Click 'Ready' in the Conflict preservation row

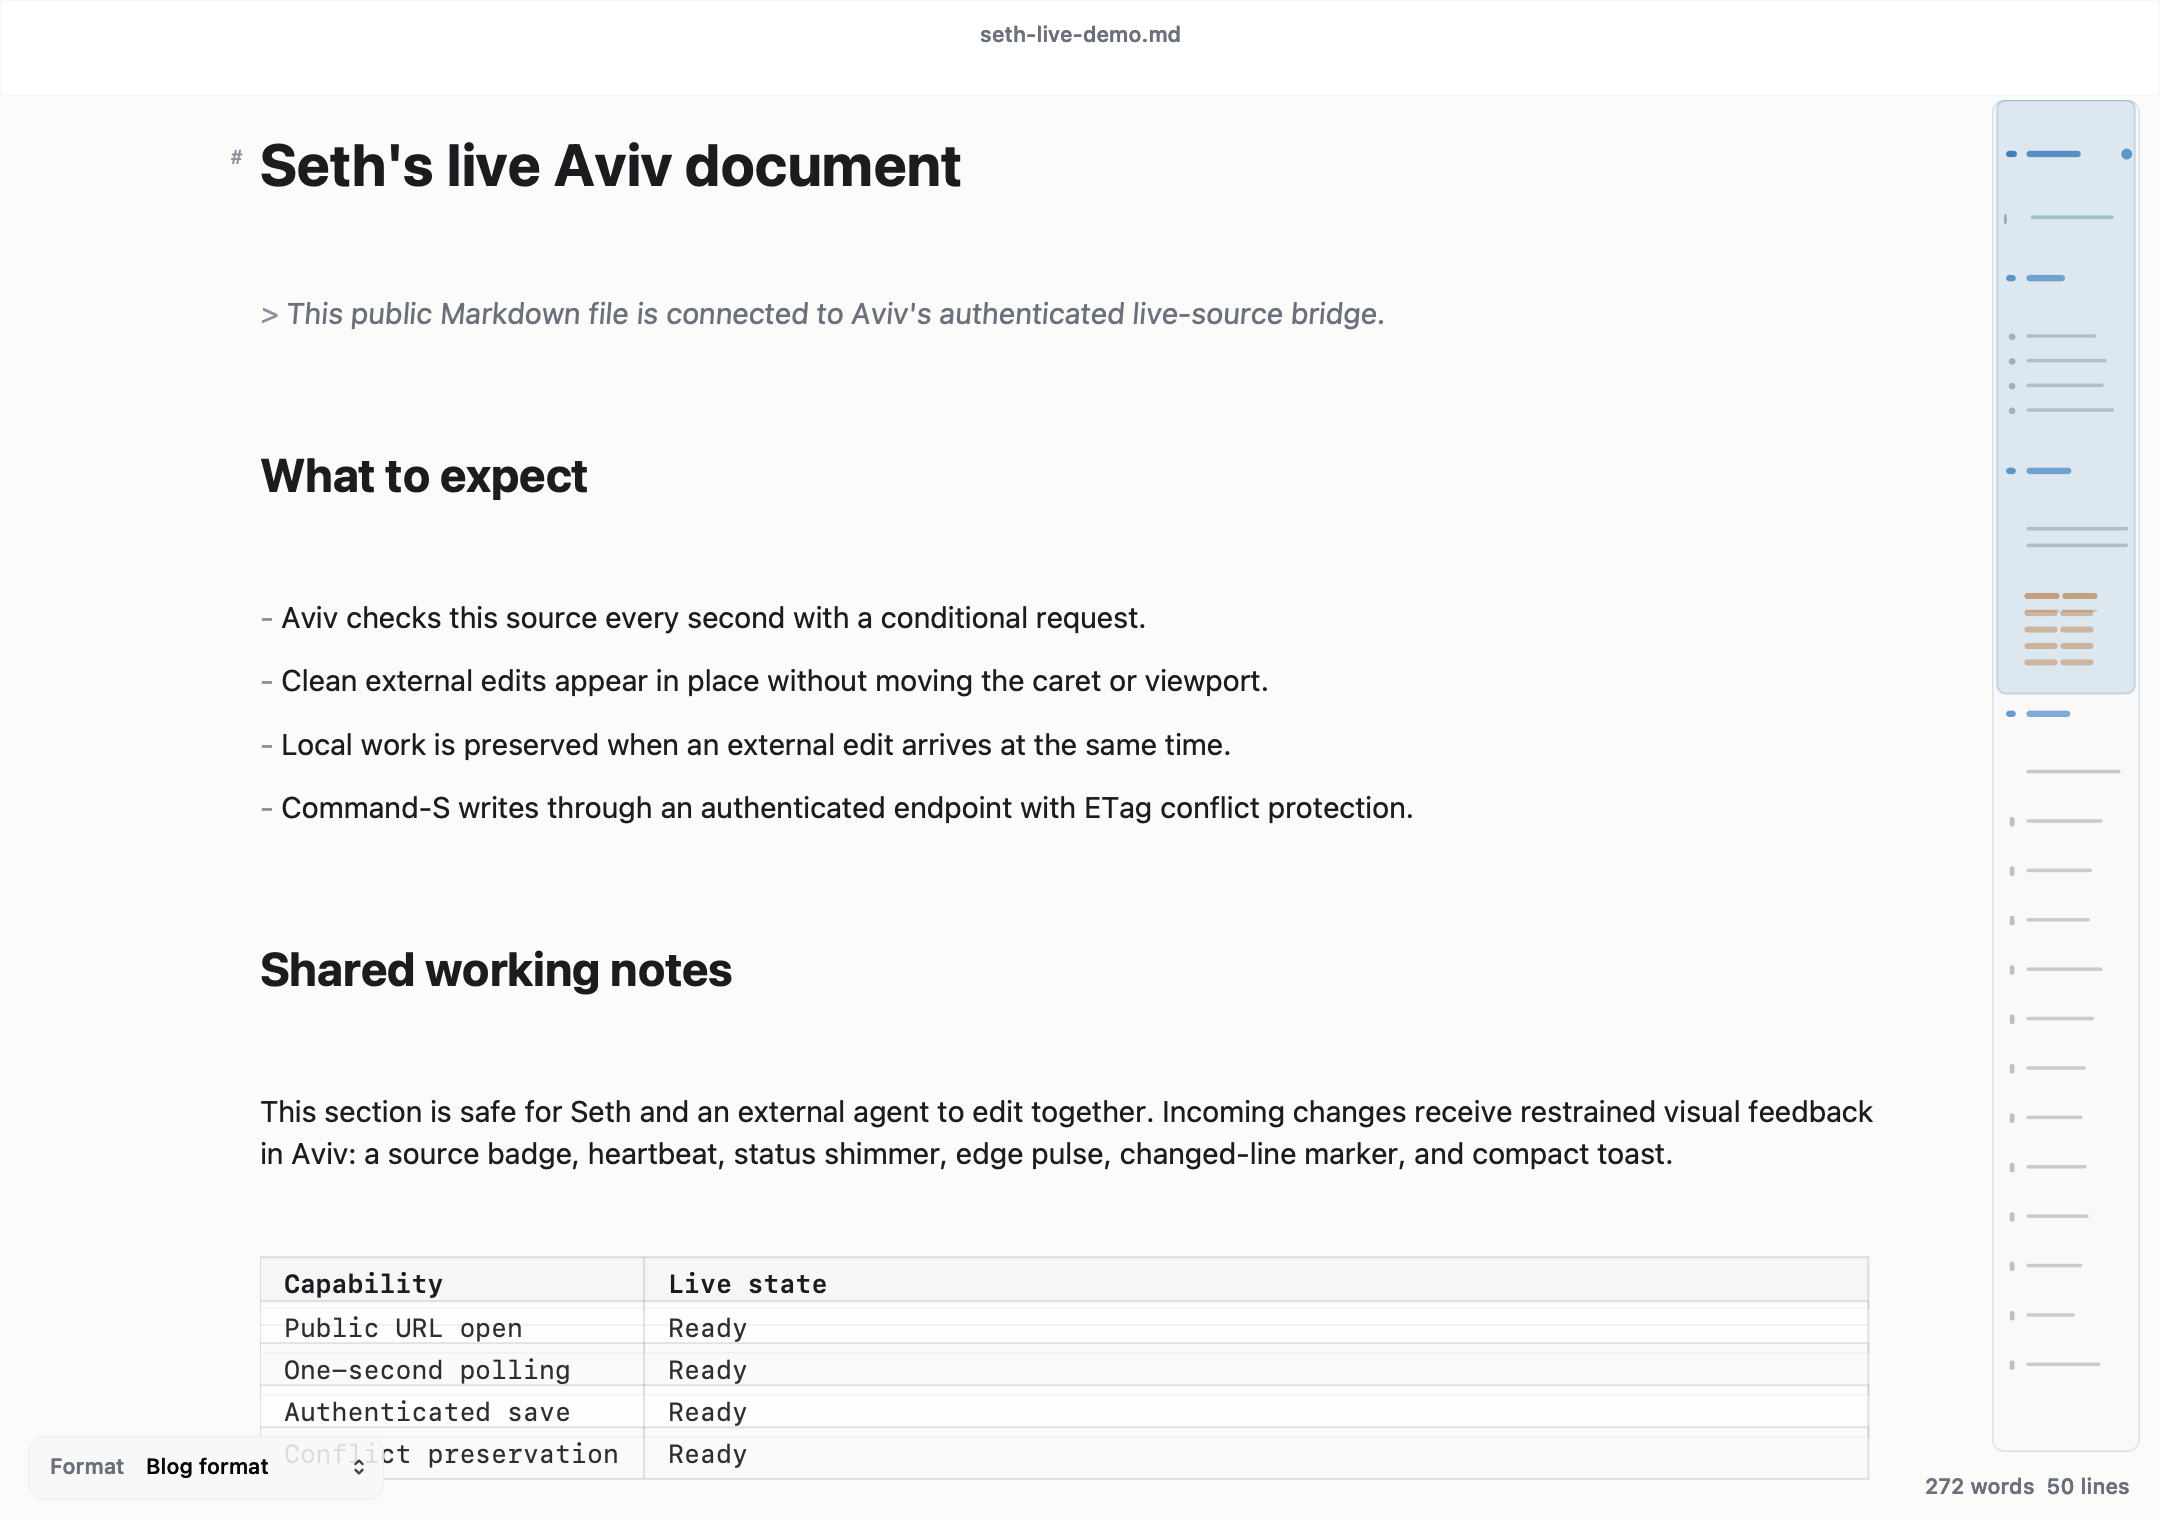pos(708,1454)
